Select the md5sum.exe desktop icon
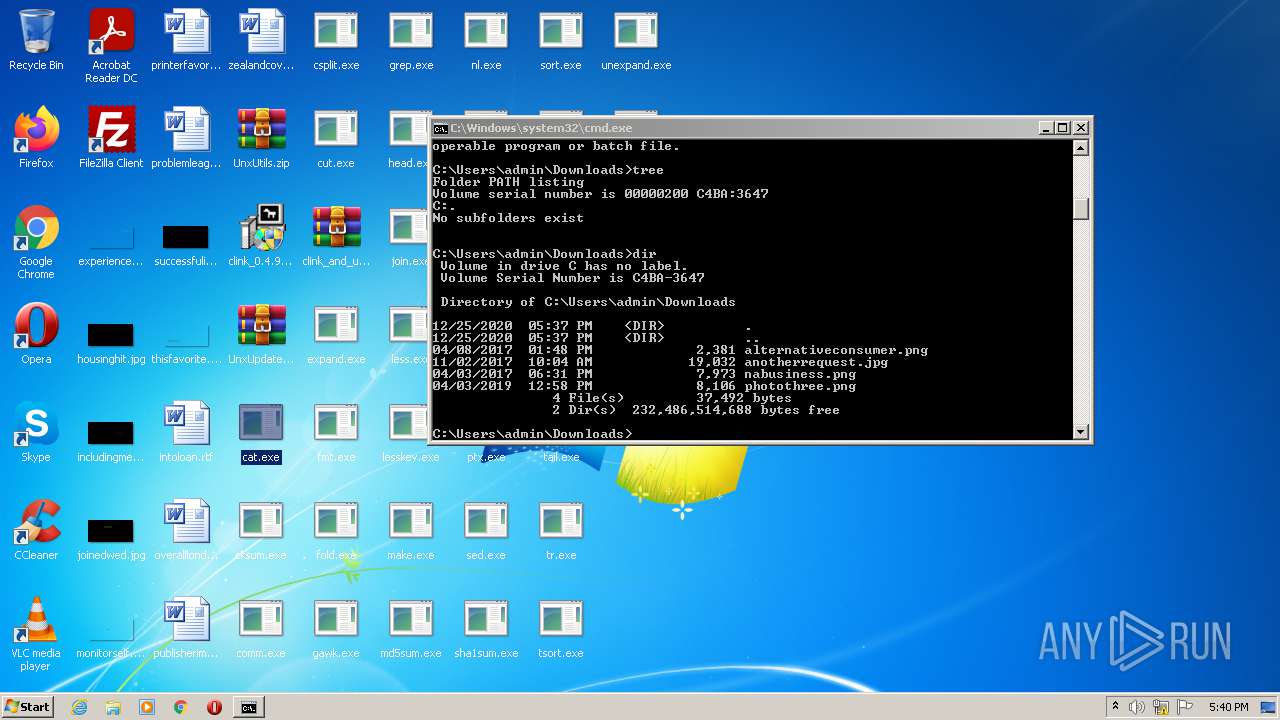 (411, 628)
